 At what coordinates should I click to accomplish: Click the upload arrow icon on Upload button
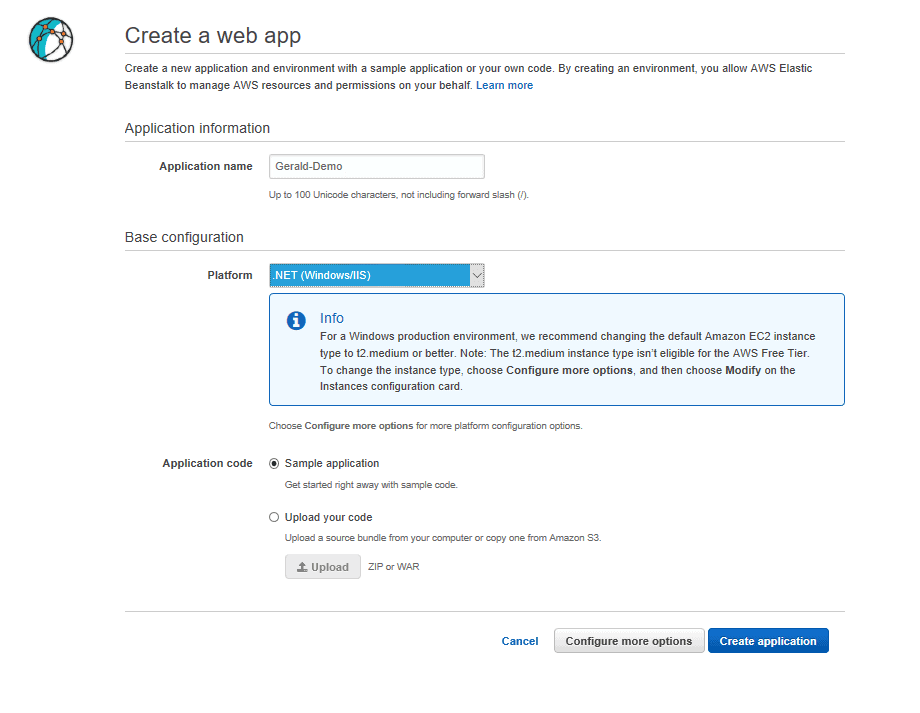pyautogui.click(x=302, y=567)
